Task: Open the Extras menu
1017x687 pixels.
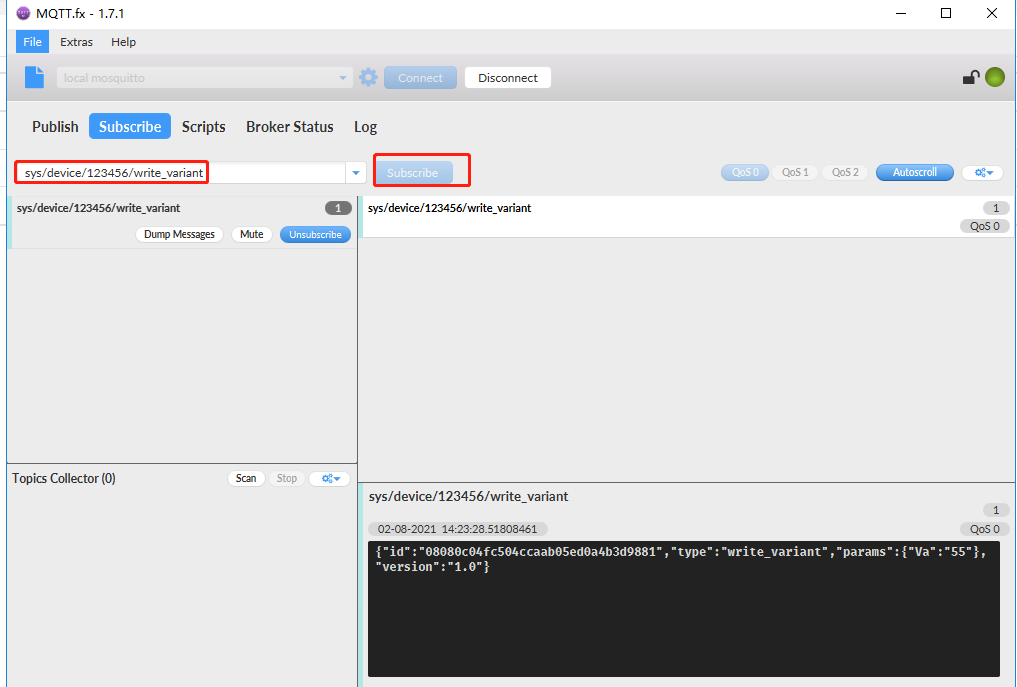Action: (x=76, y=42)
